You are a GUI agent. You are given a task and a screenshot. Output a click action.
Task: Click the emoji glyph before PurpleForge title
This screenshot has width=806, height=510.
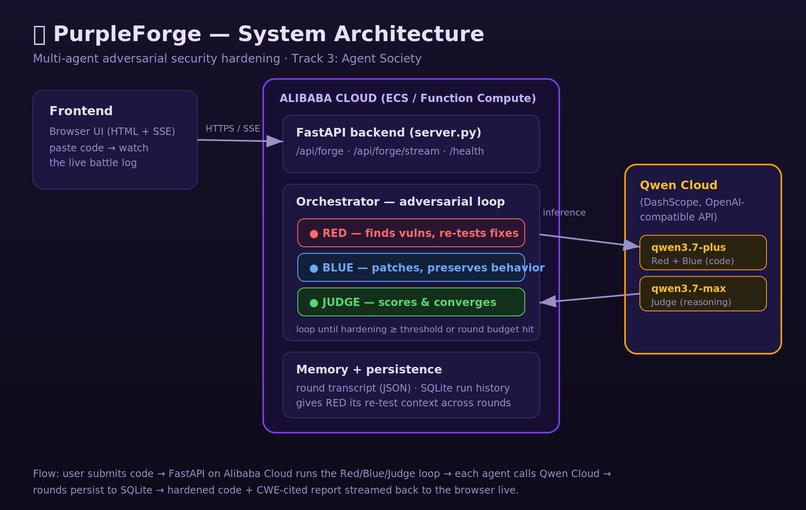(39, 35)
